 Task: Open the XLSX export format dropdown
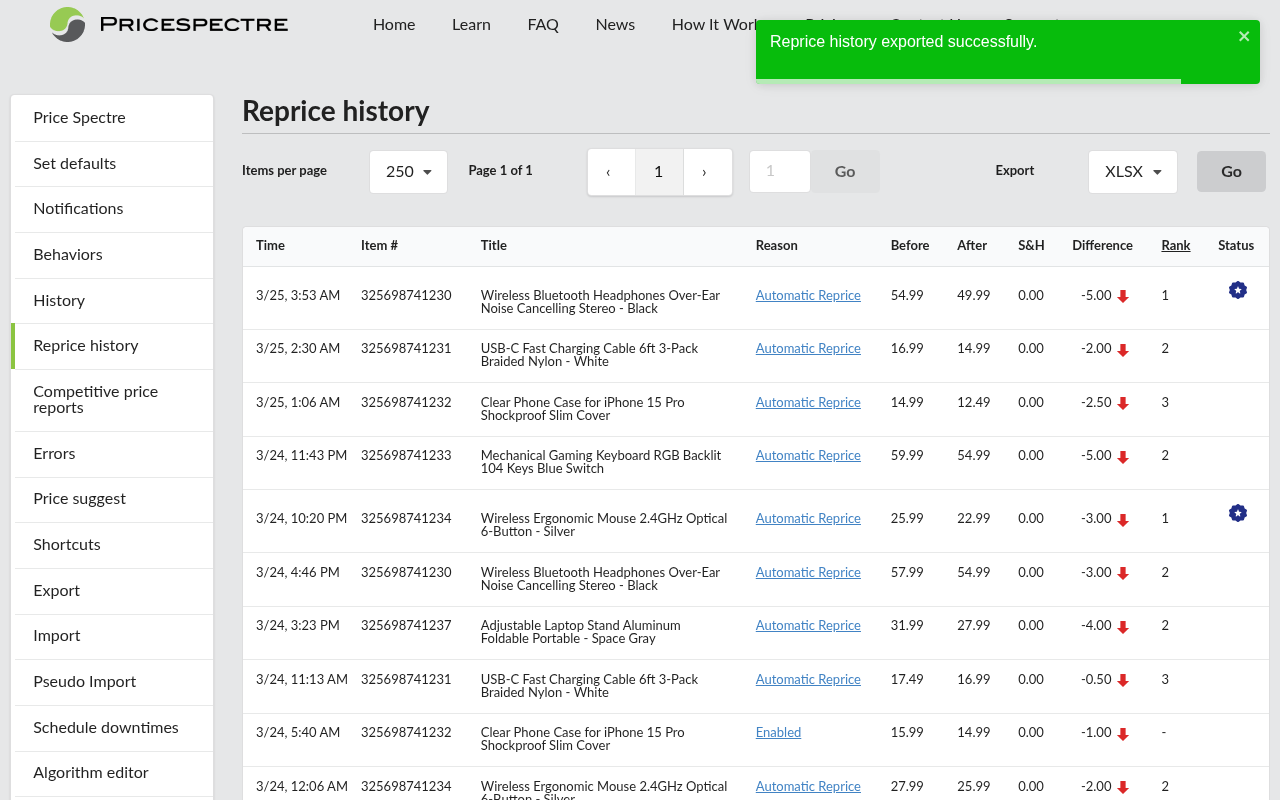click(x=1132, y=171)
